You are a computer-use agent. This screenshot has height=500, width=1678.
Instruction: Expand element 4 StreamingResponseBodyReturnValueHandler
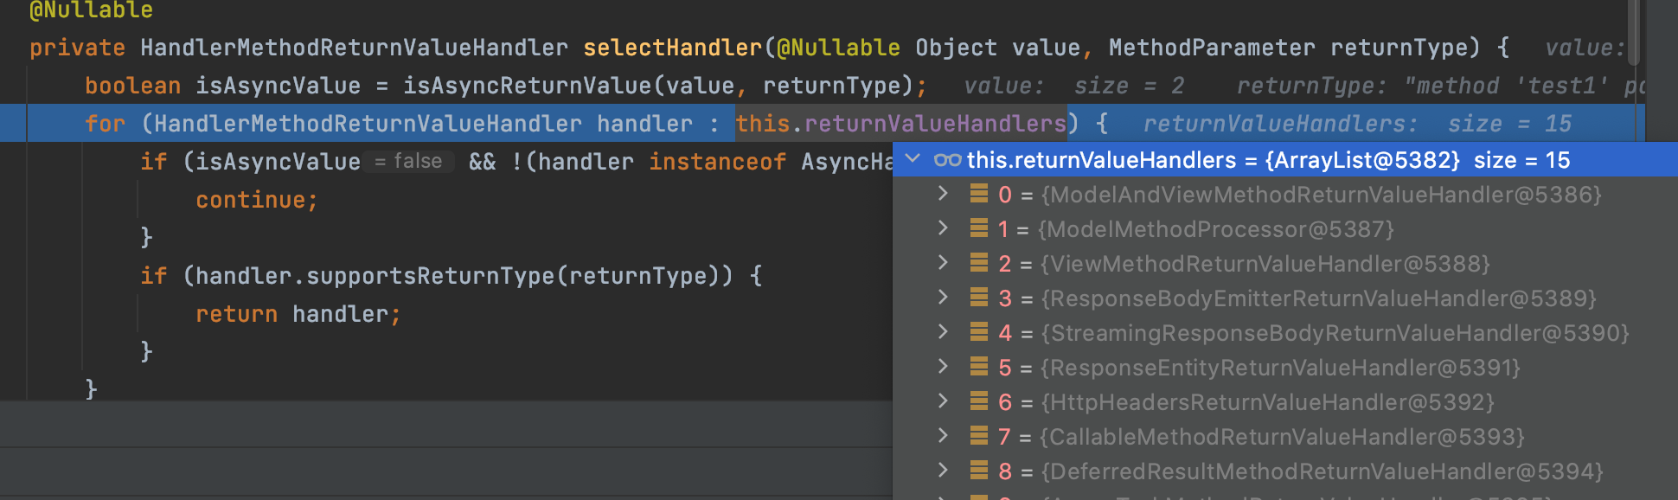pos(942,332)
